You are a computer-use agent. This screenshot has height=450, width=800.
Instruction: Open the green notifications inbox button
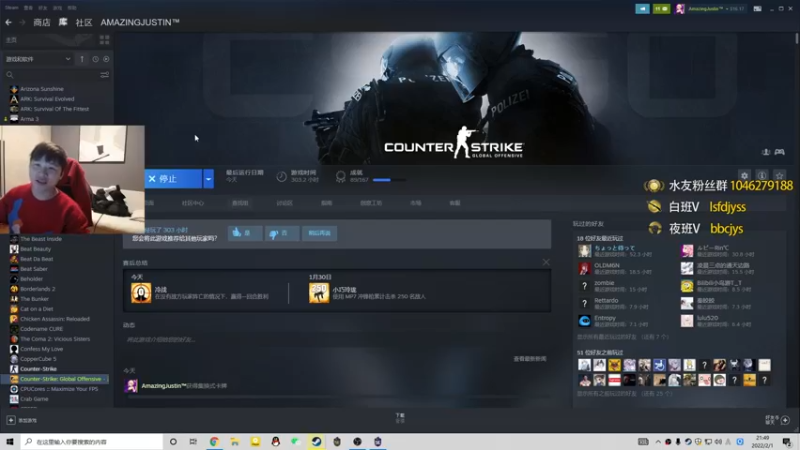661,9
